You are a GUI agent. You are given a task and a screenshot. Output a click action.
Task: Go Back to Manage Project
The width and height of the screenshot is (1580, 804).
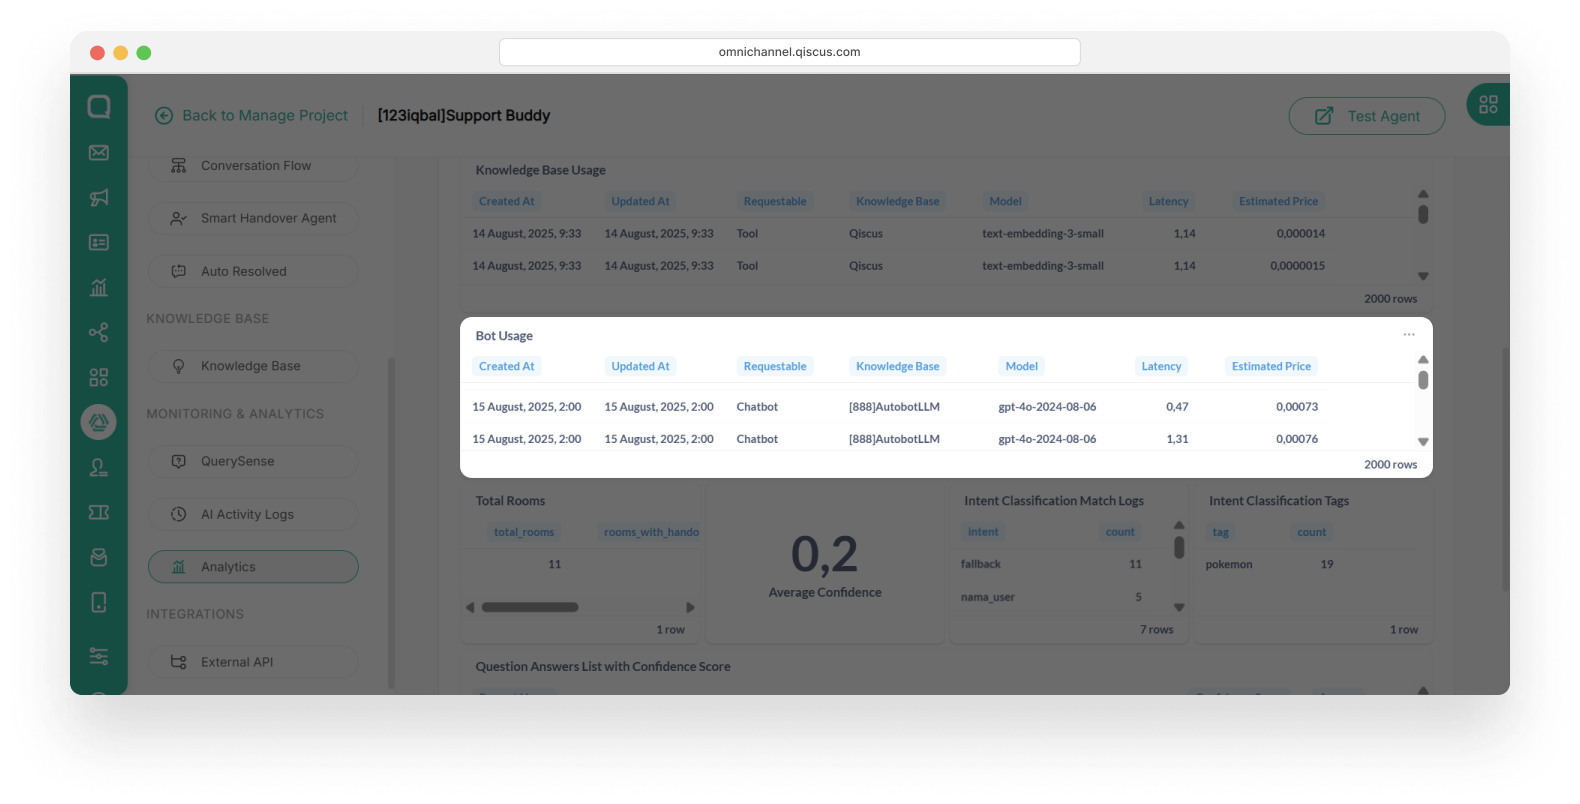tap(252, 116)
